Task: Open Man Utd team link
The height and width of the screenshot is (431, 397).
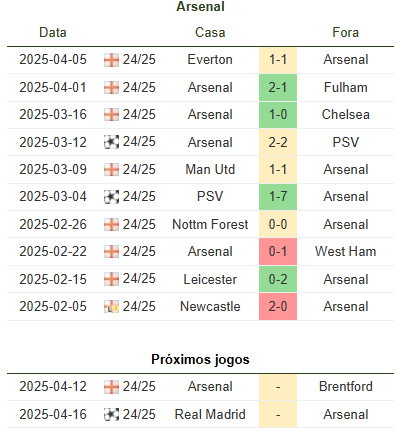Action: tap(210, 169)
